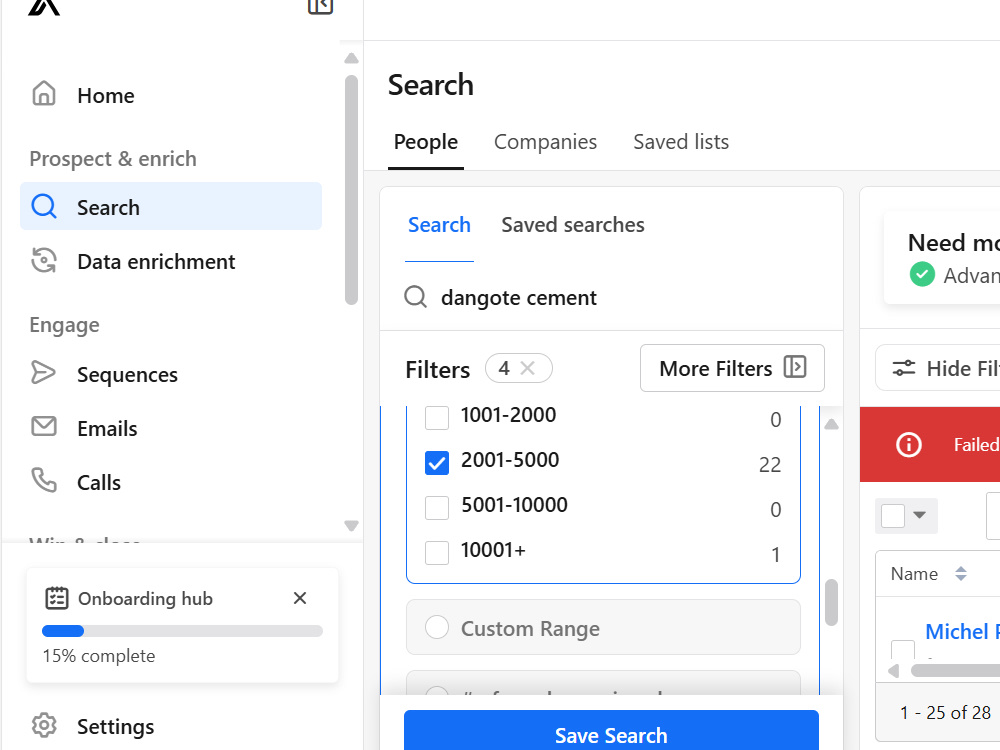Switch to the People tab
This screenshot has width=1000, height=750.
[x=425, y=142]
